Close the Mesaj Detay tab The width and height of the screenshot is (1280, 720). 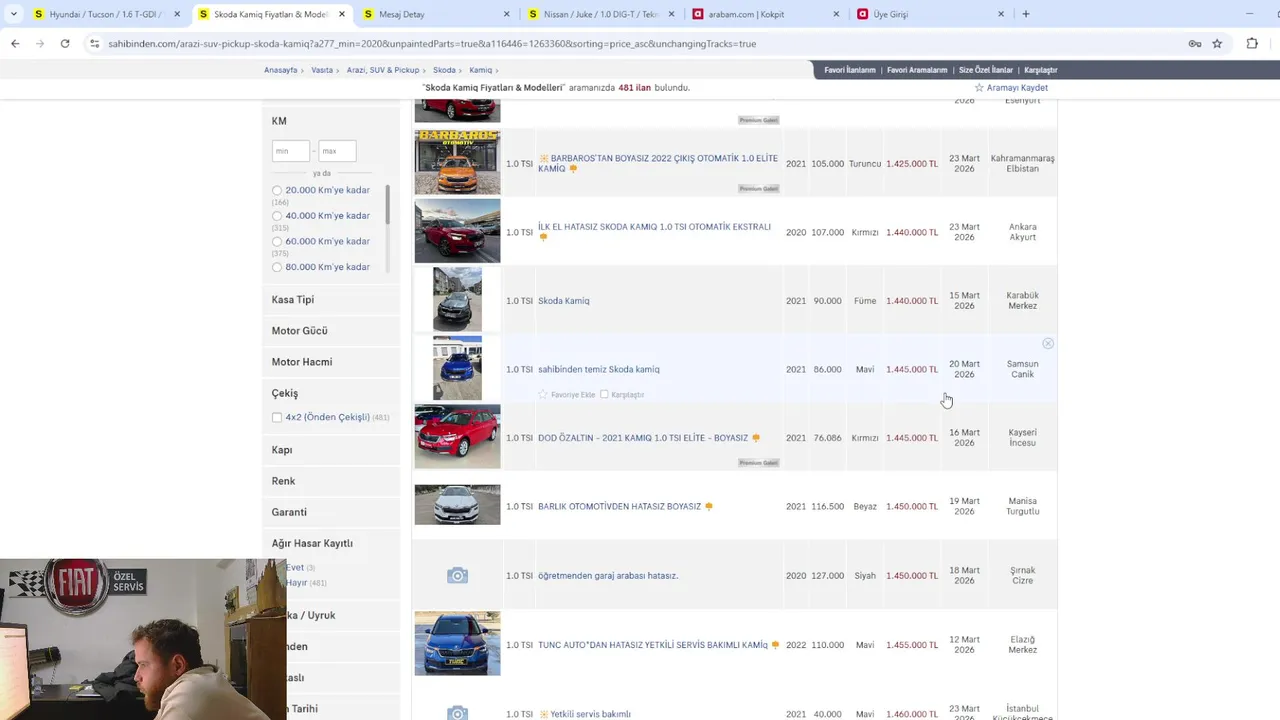coord(506,14)
